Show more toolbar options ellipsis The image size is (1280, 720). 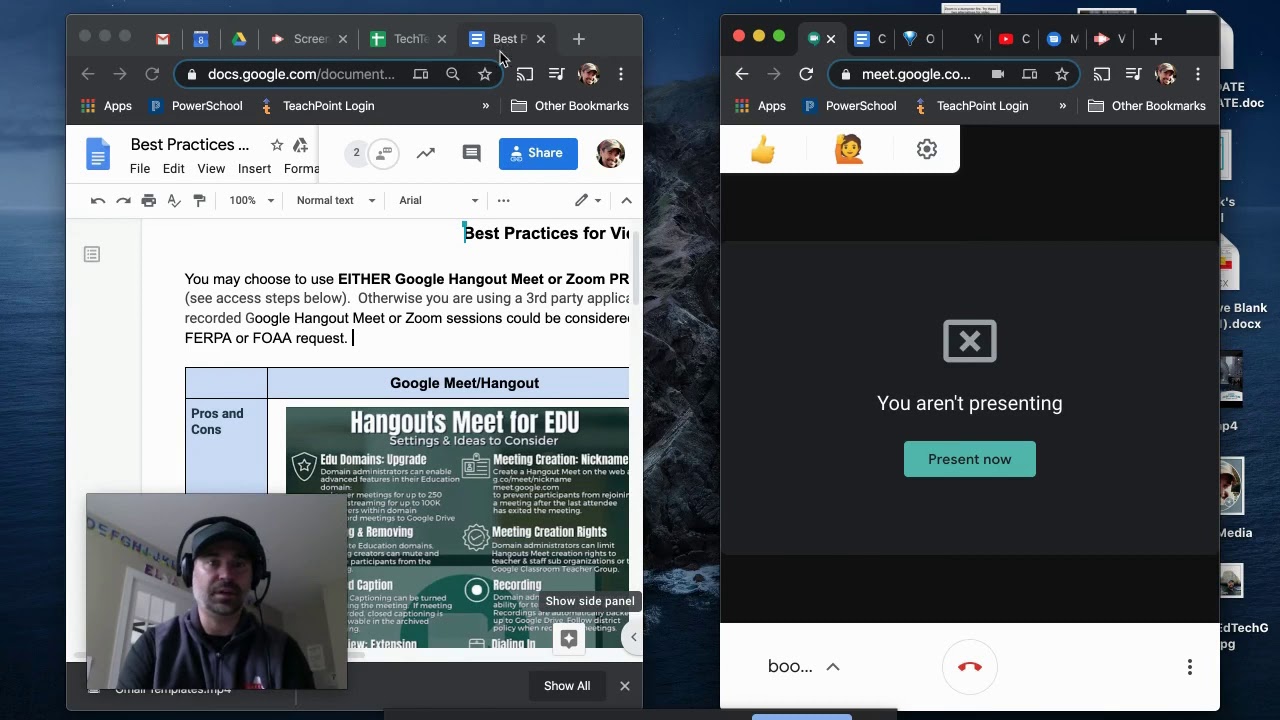tap(503, 201)
